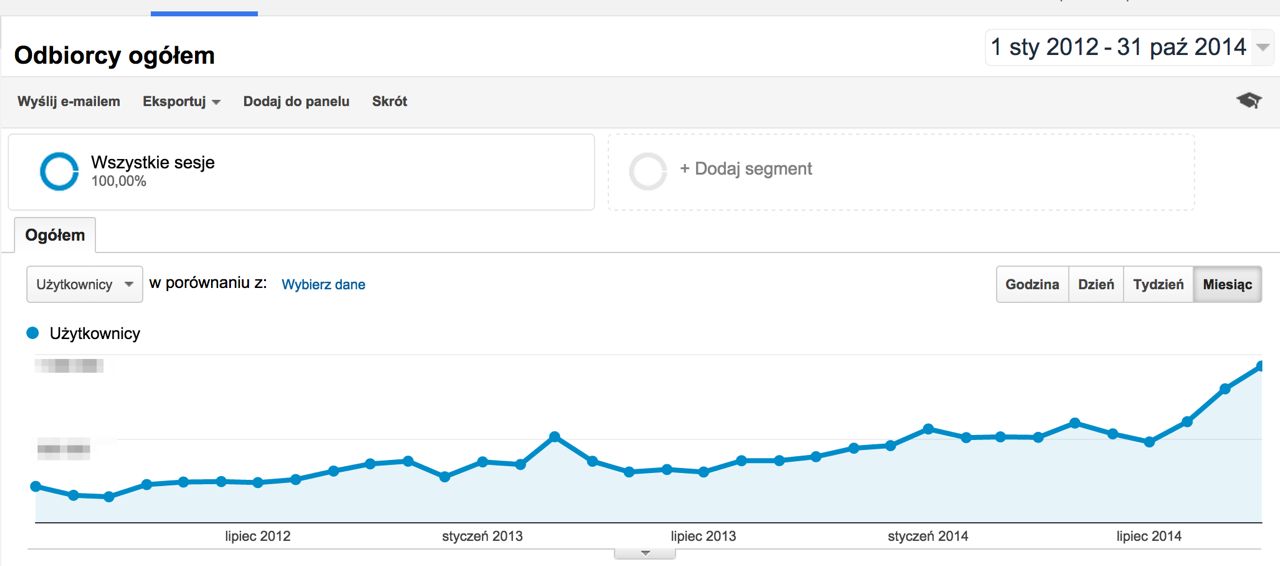Click the Skrót button
Image resolution: width=1280 pixels, height=566 pixels.
tap(389, 101)
